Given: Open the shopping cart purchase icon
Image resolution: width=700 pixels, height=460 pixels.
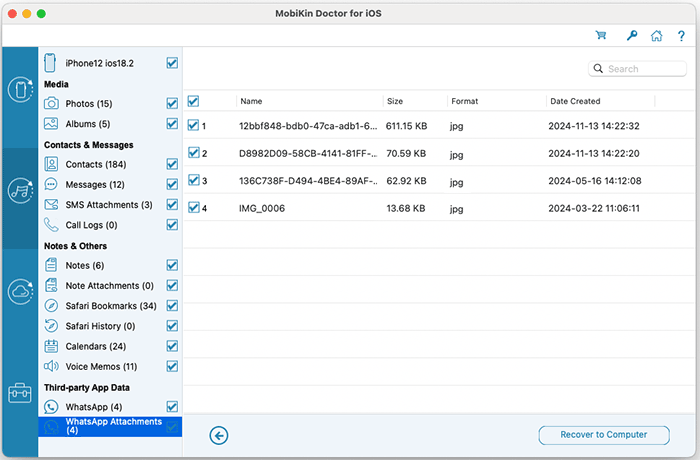Looking at the screenshot, I should click(x=601, y=35).
